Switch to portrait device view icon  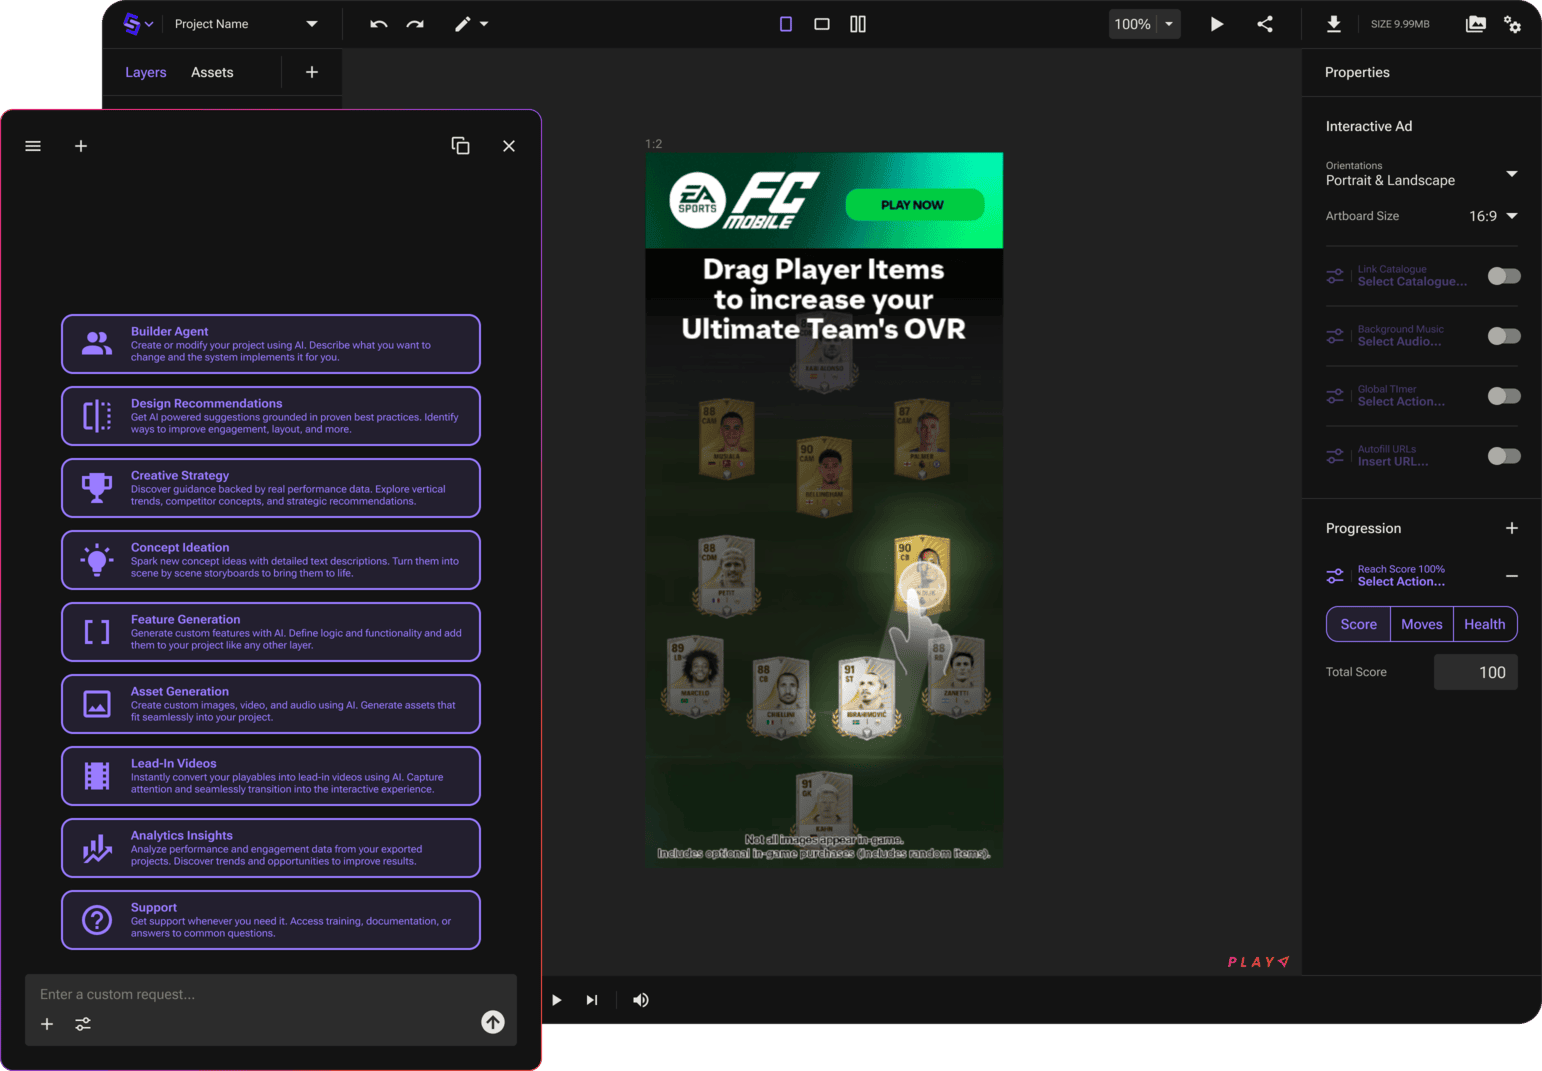786,24
